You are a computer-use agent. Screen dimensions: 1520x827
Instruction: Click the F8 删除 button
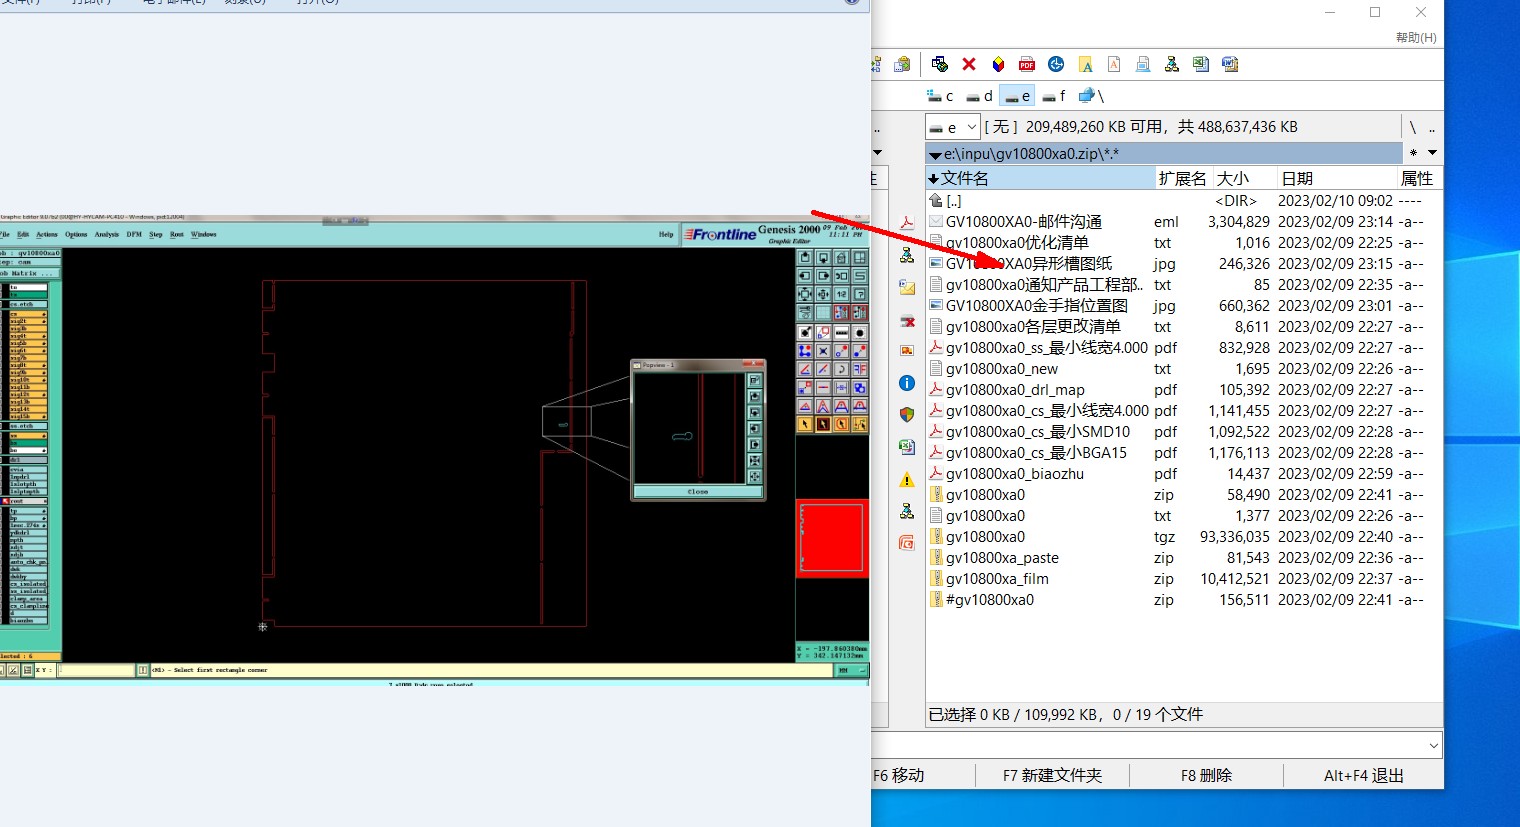[1206, 775]
